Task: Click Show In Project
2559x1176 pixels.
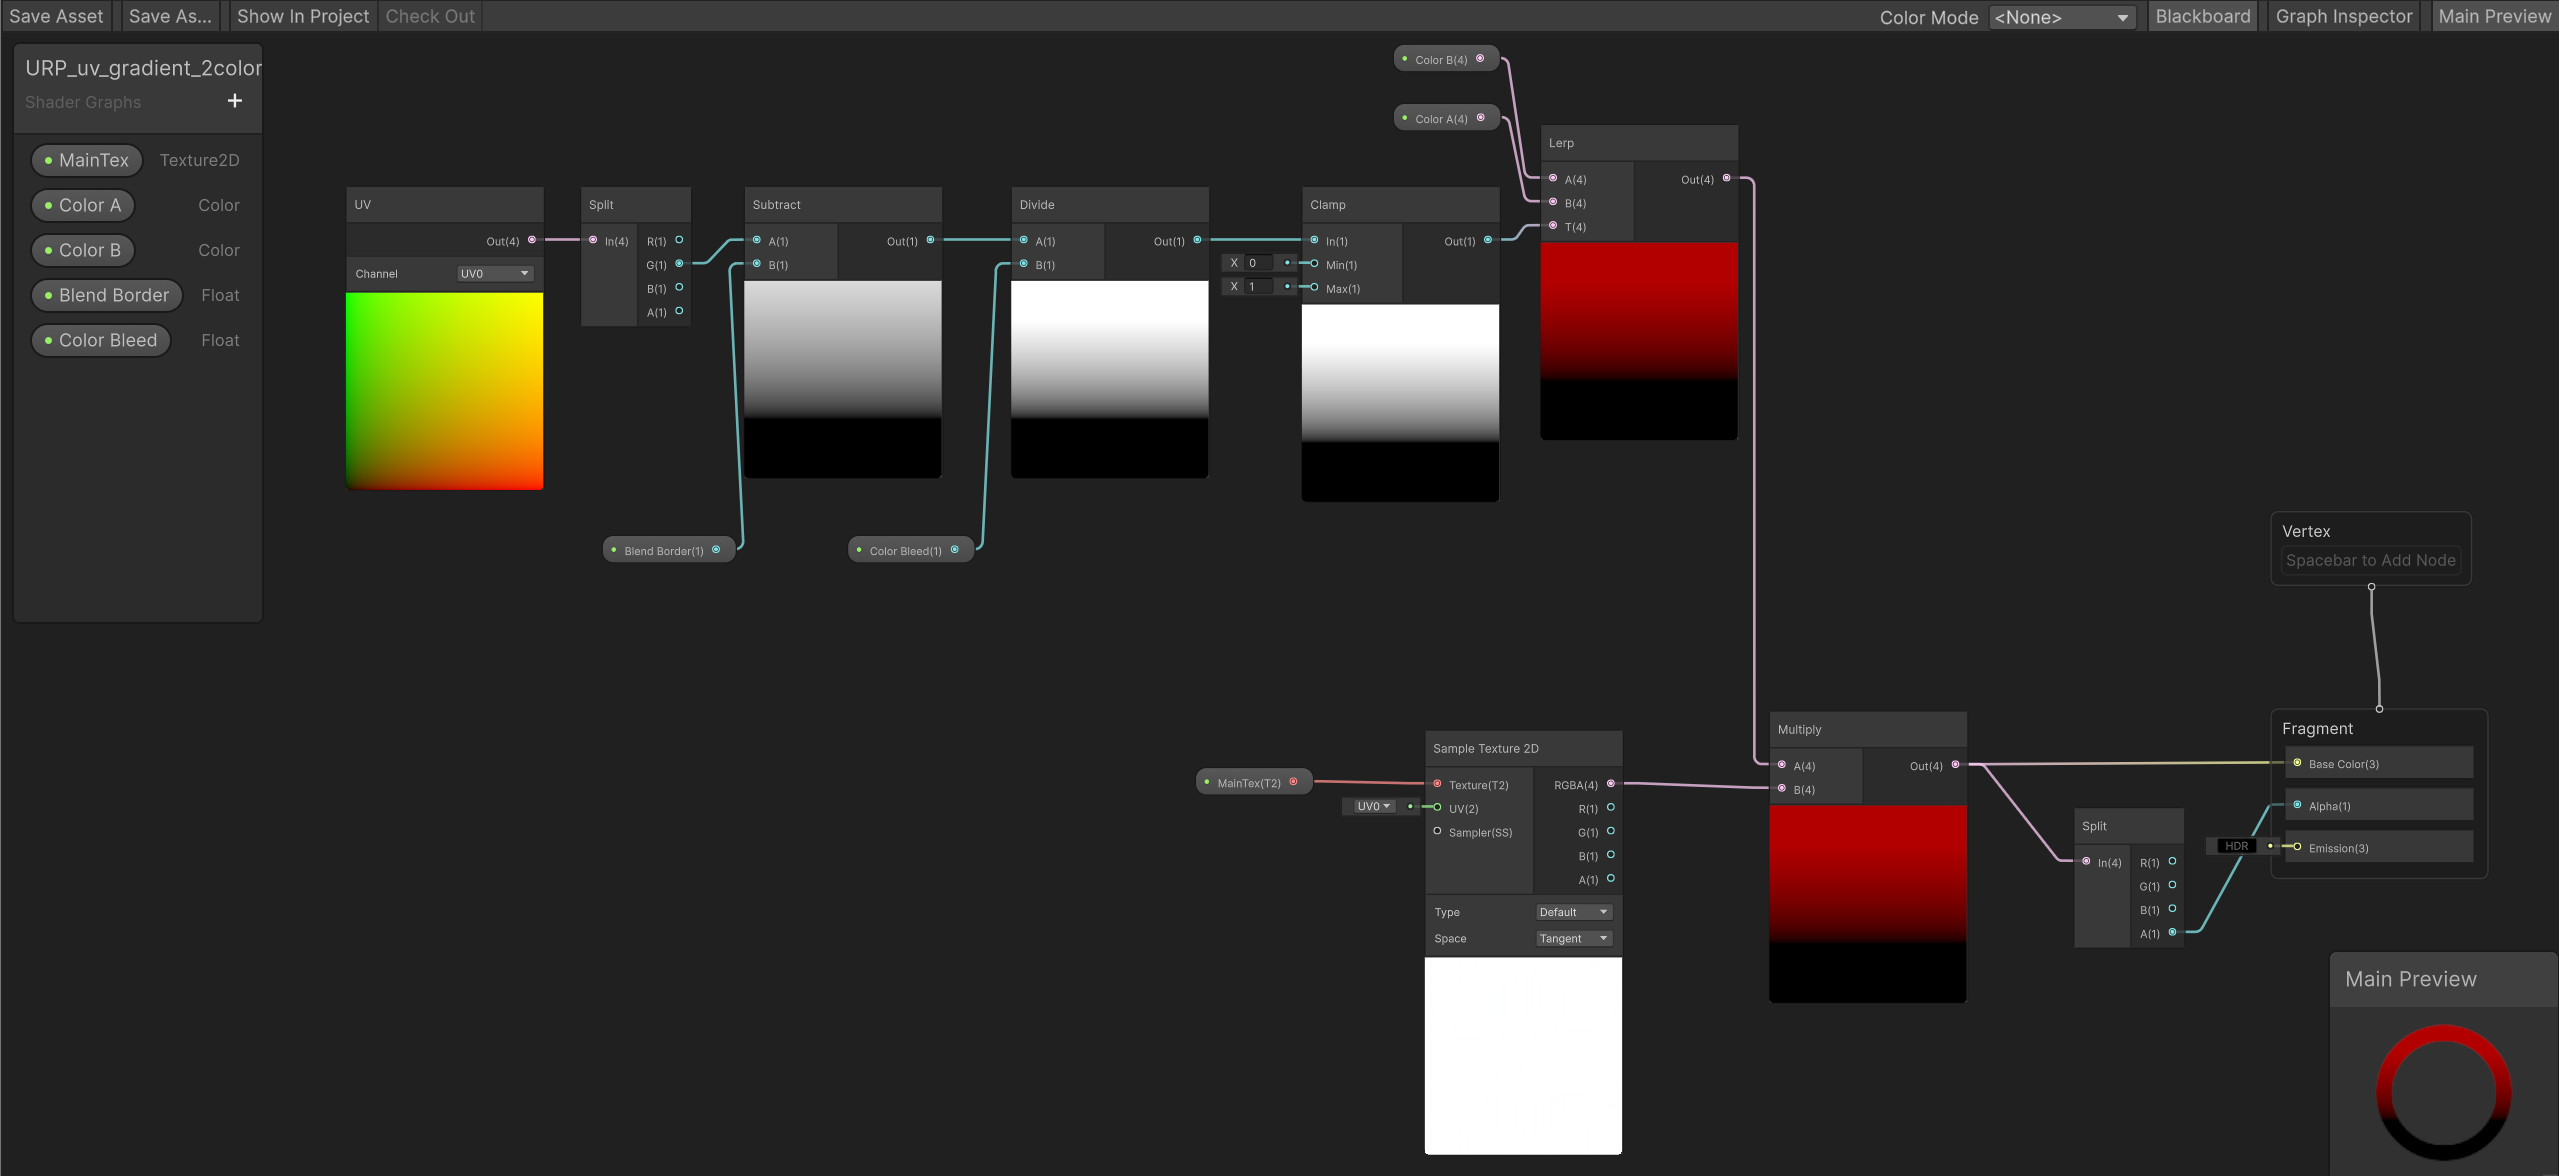Action: (x=302, y=16)
